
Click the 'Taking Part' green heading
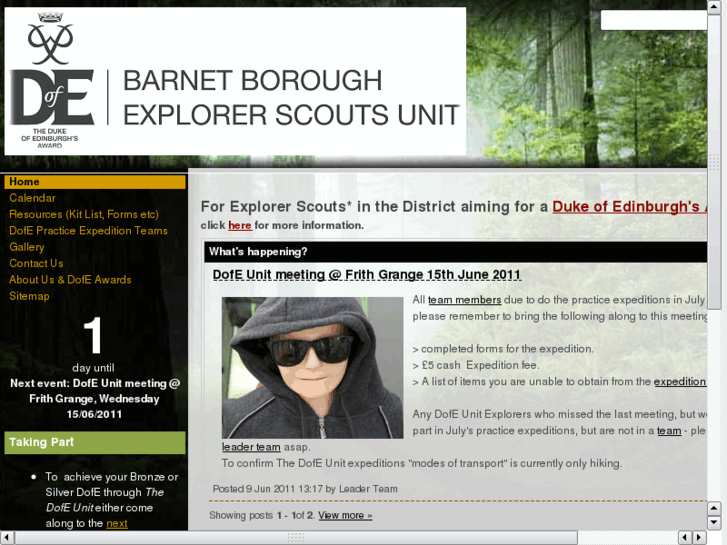(95, 442)
